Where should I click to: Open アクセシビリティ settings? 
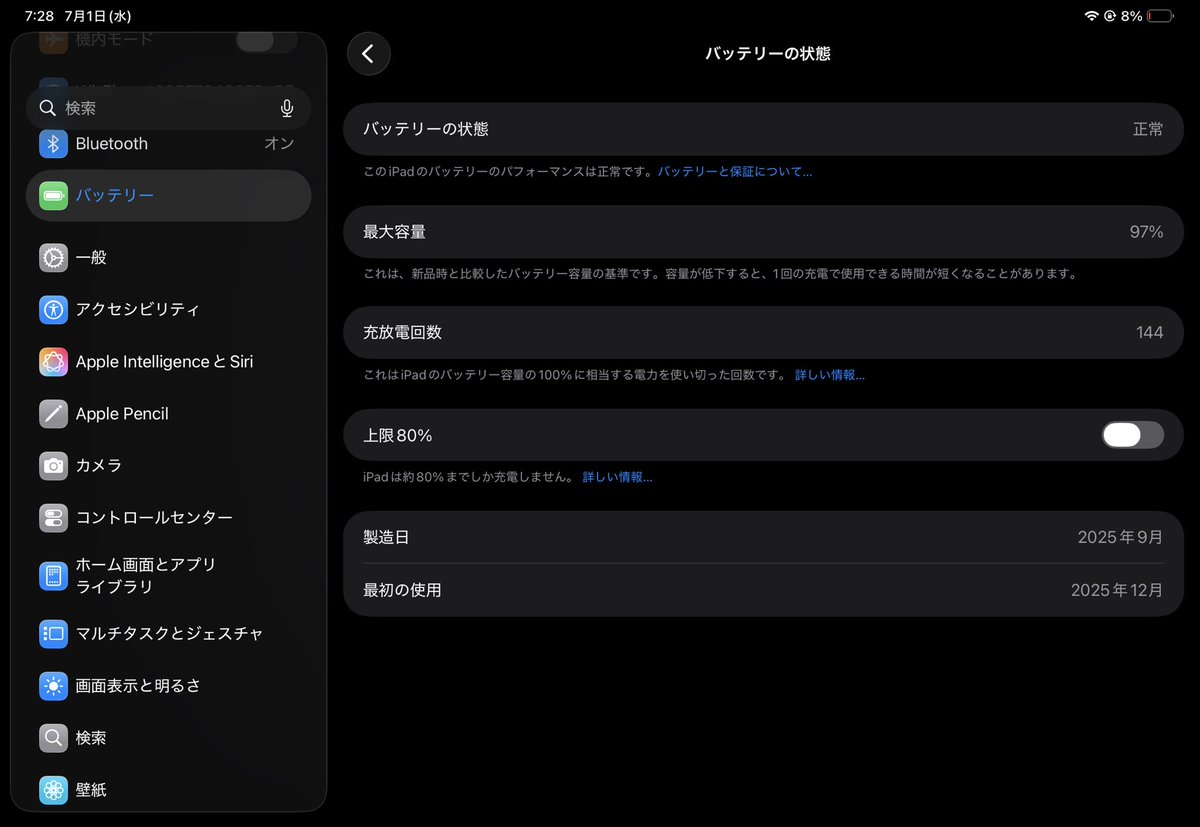[168, 310]
